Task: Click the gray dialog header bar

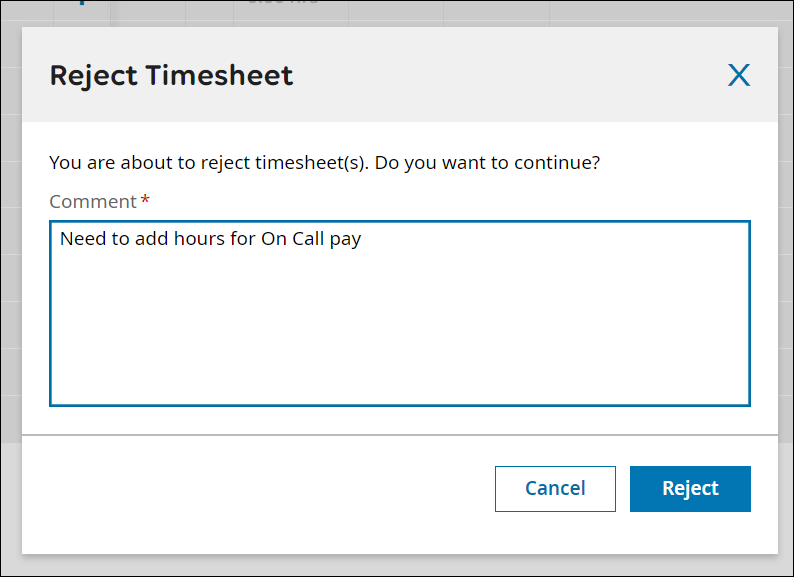Action: point(500,75)
